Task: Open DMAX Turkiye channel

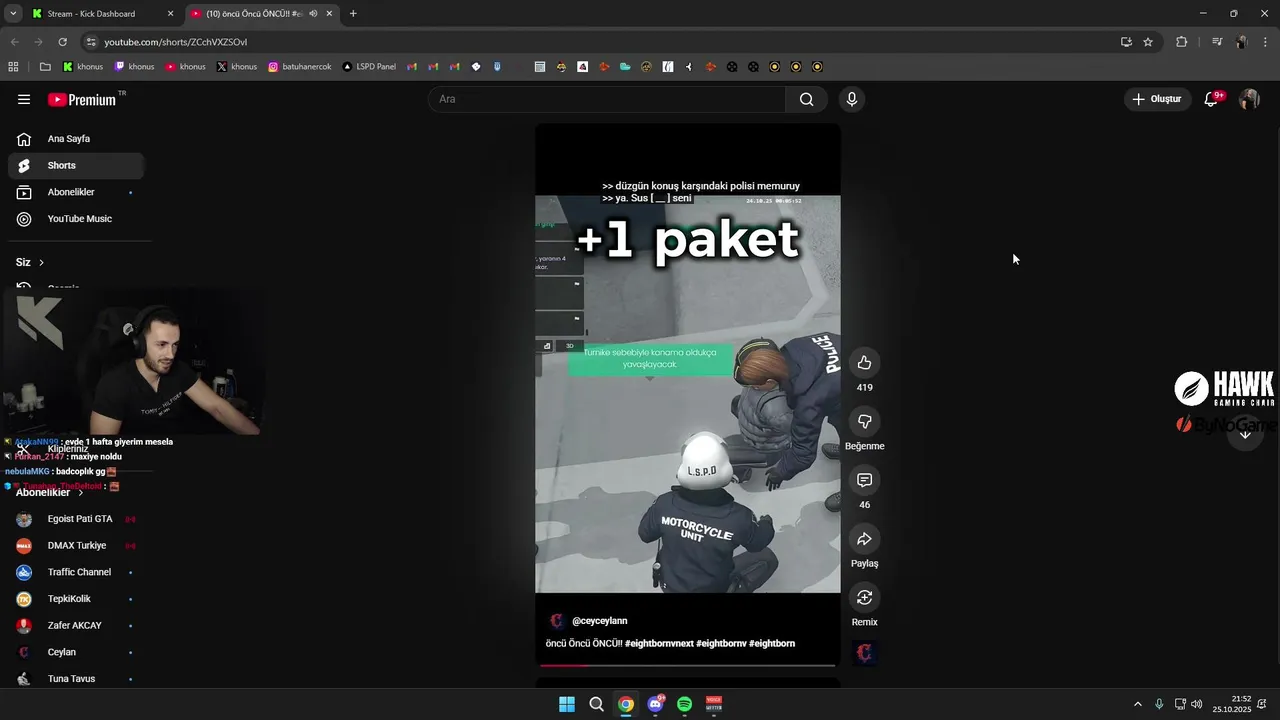Action: (x=77, y=546)
